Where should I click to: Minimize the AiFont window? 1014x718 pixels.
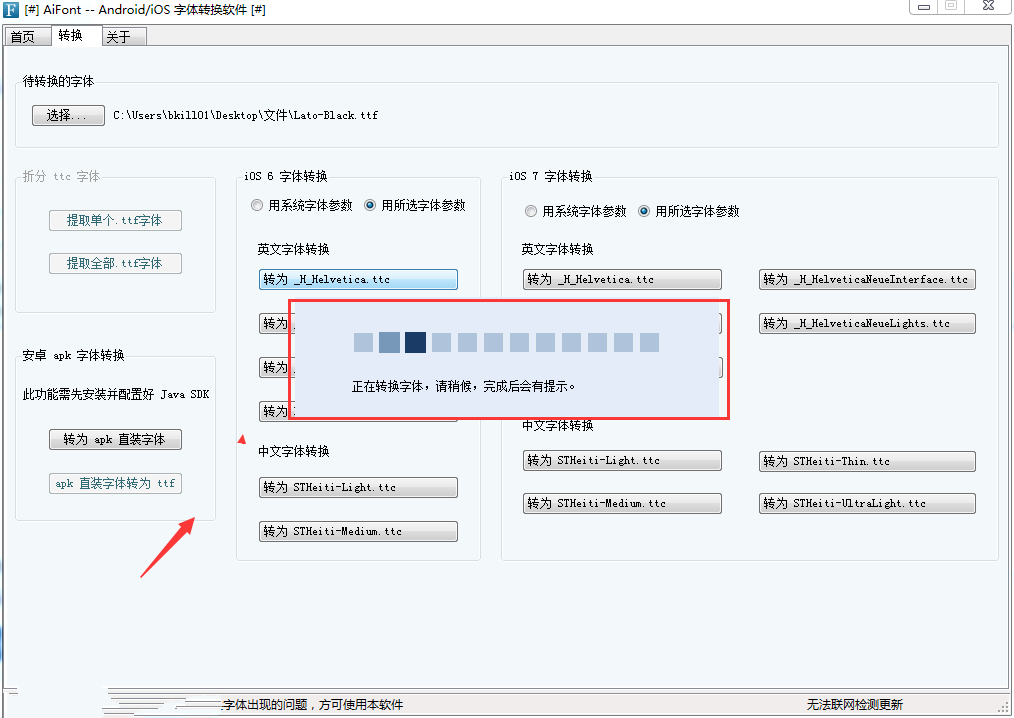(924, 7)
